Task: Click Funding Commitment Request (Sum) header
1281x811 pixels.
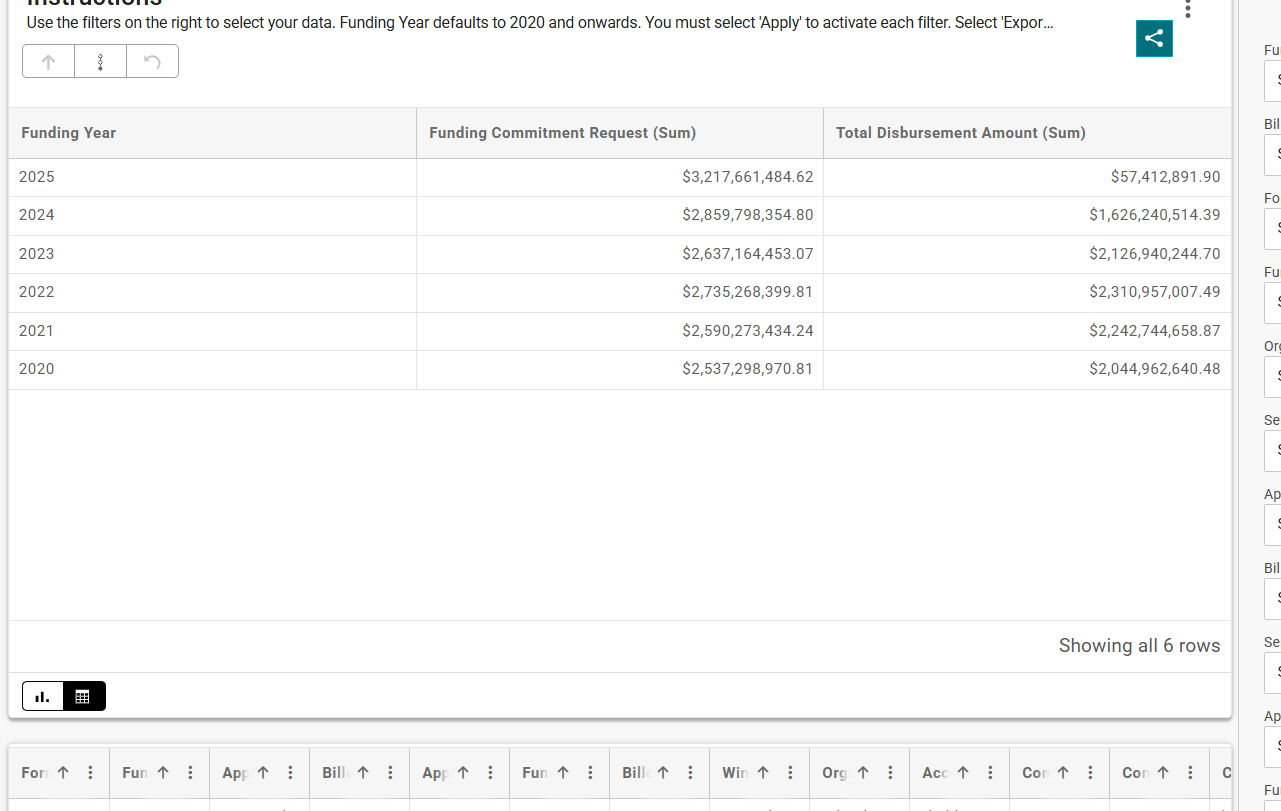Action: pyautogui.click(x=562, y=133)
